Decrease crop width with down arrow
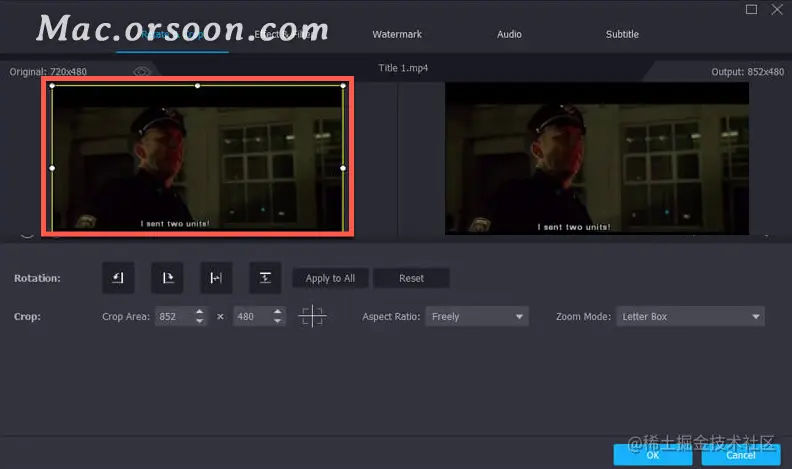792x469 pixels. coord(200,321)
